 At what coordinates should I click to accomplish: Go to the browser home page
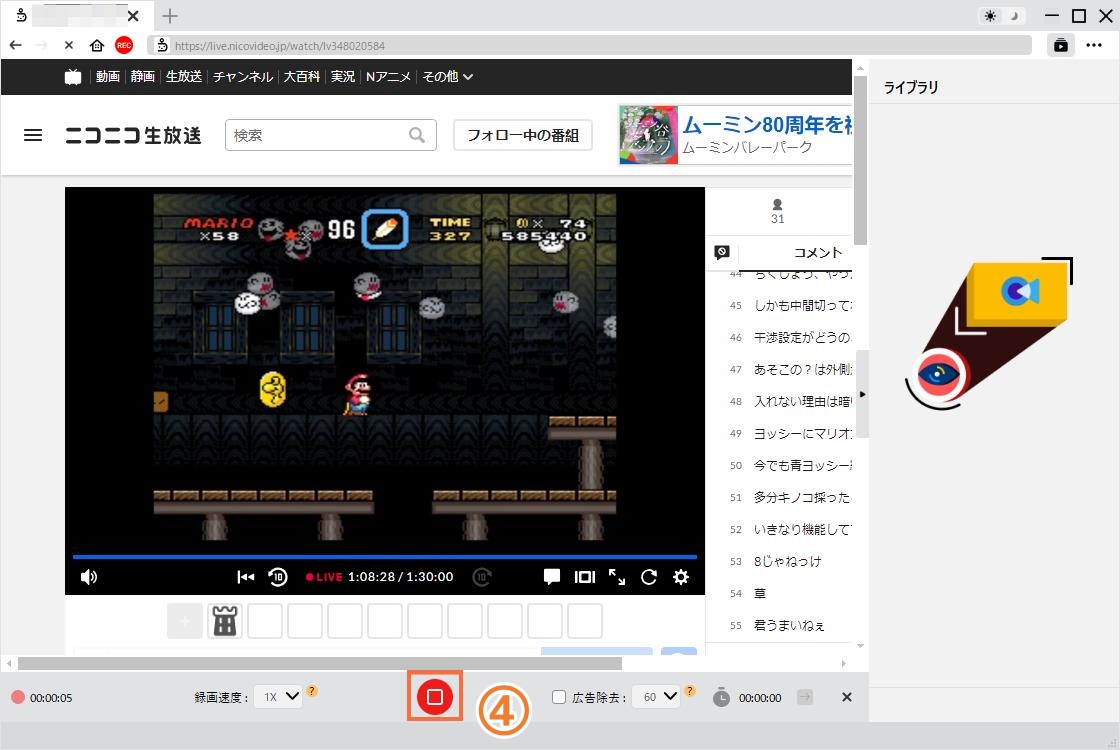[x=96, y=45]
